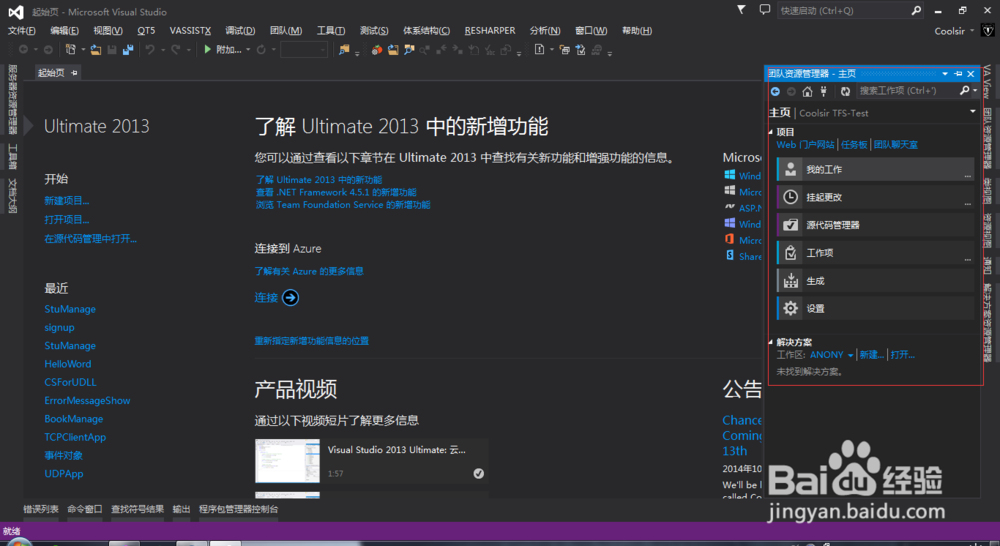This screenshot has width=1000, height=546.
Task: Click the red tomato Visual Assist icon
Action: pos(377,49)
